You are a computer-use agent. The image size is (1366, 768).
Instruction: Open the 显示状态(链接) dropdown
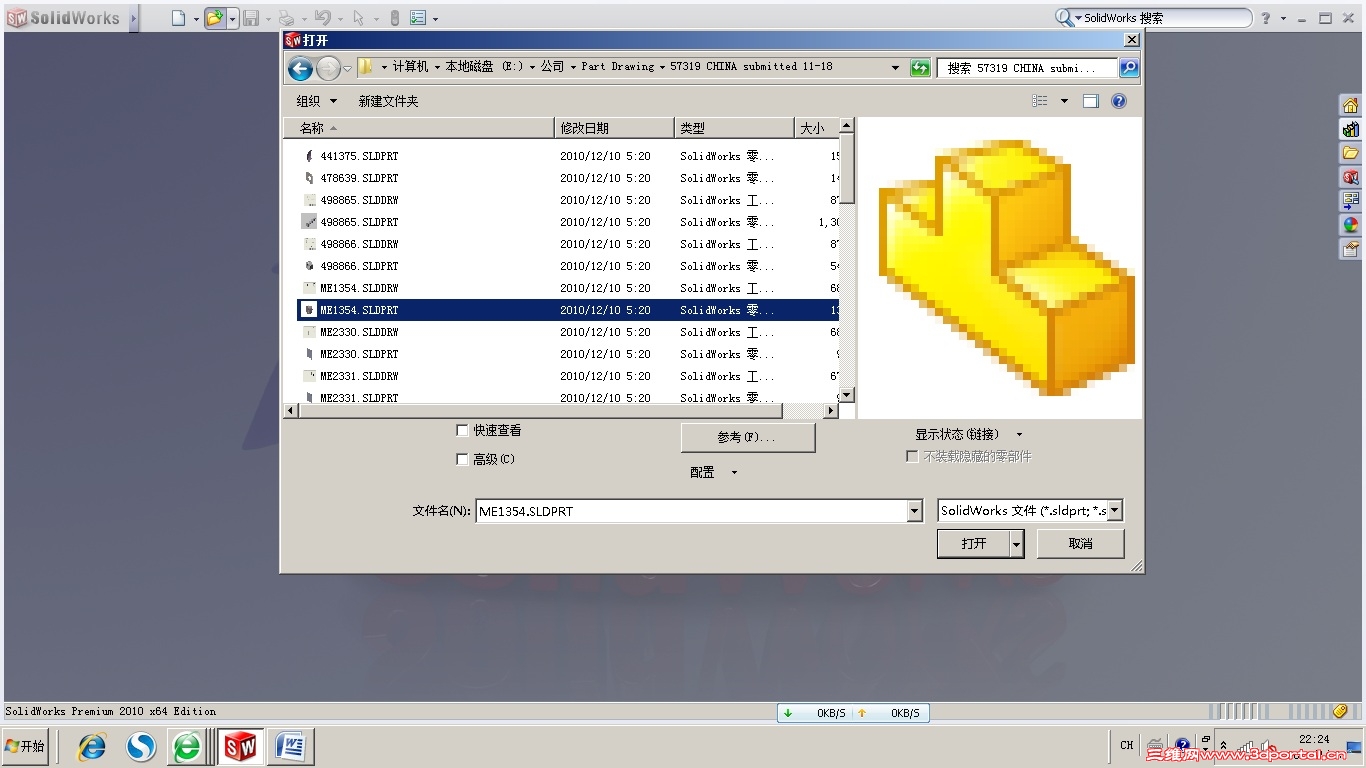click(x=969, y=435)
